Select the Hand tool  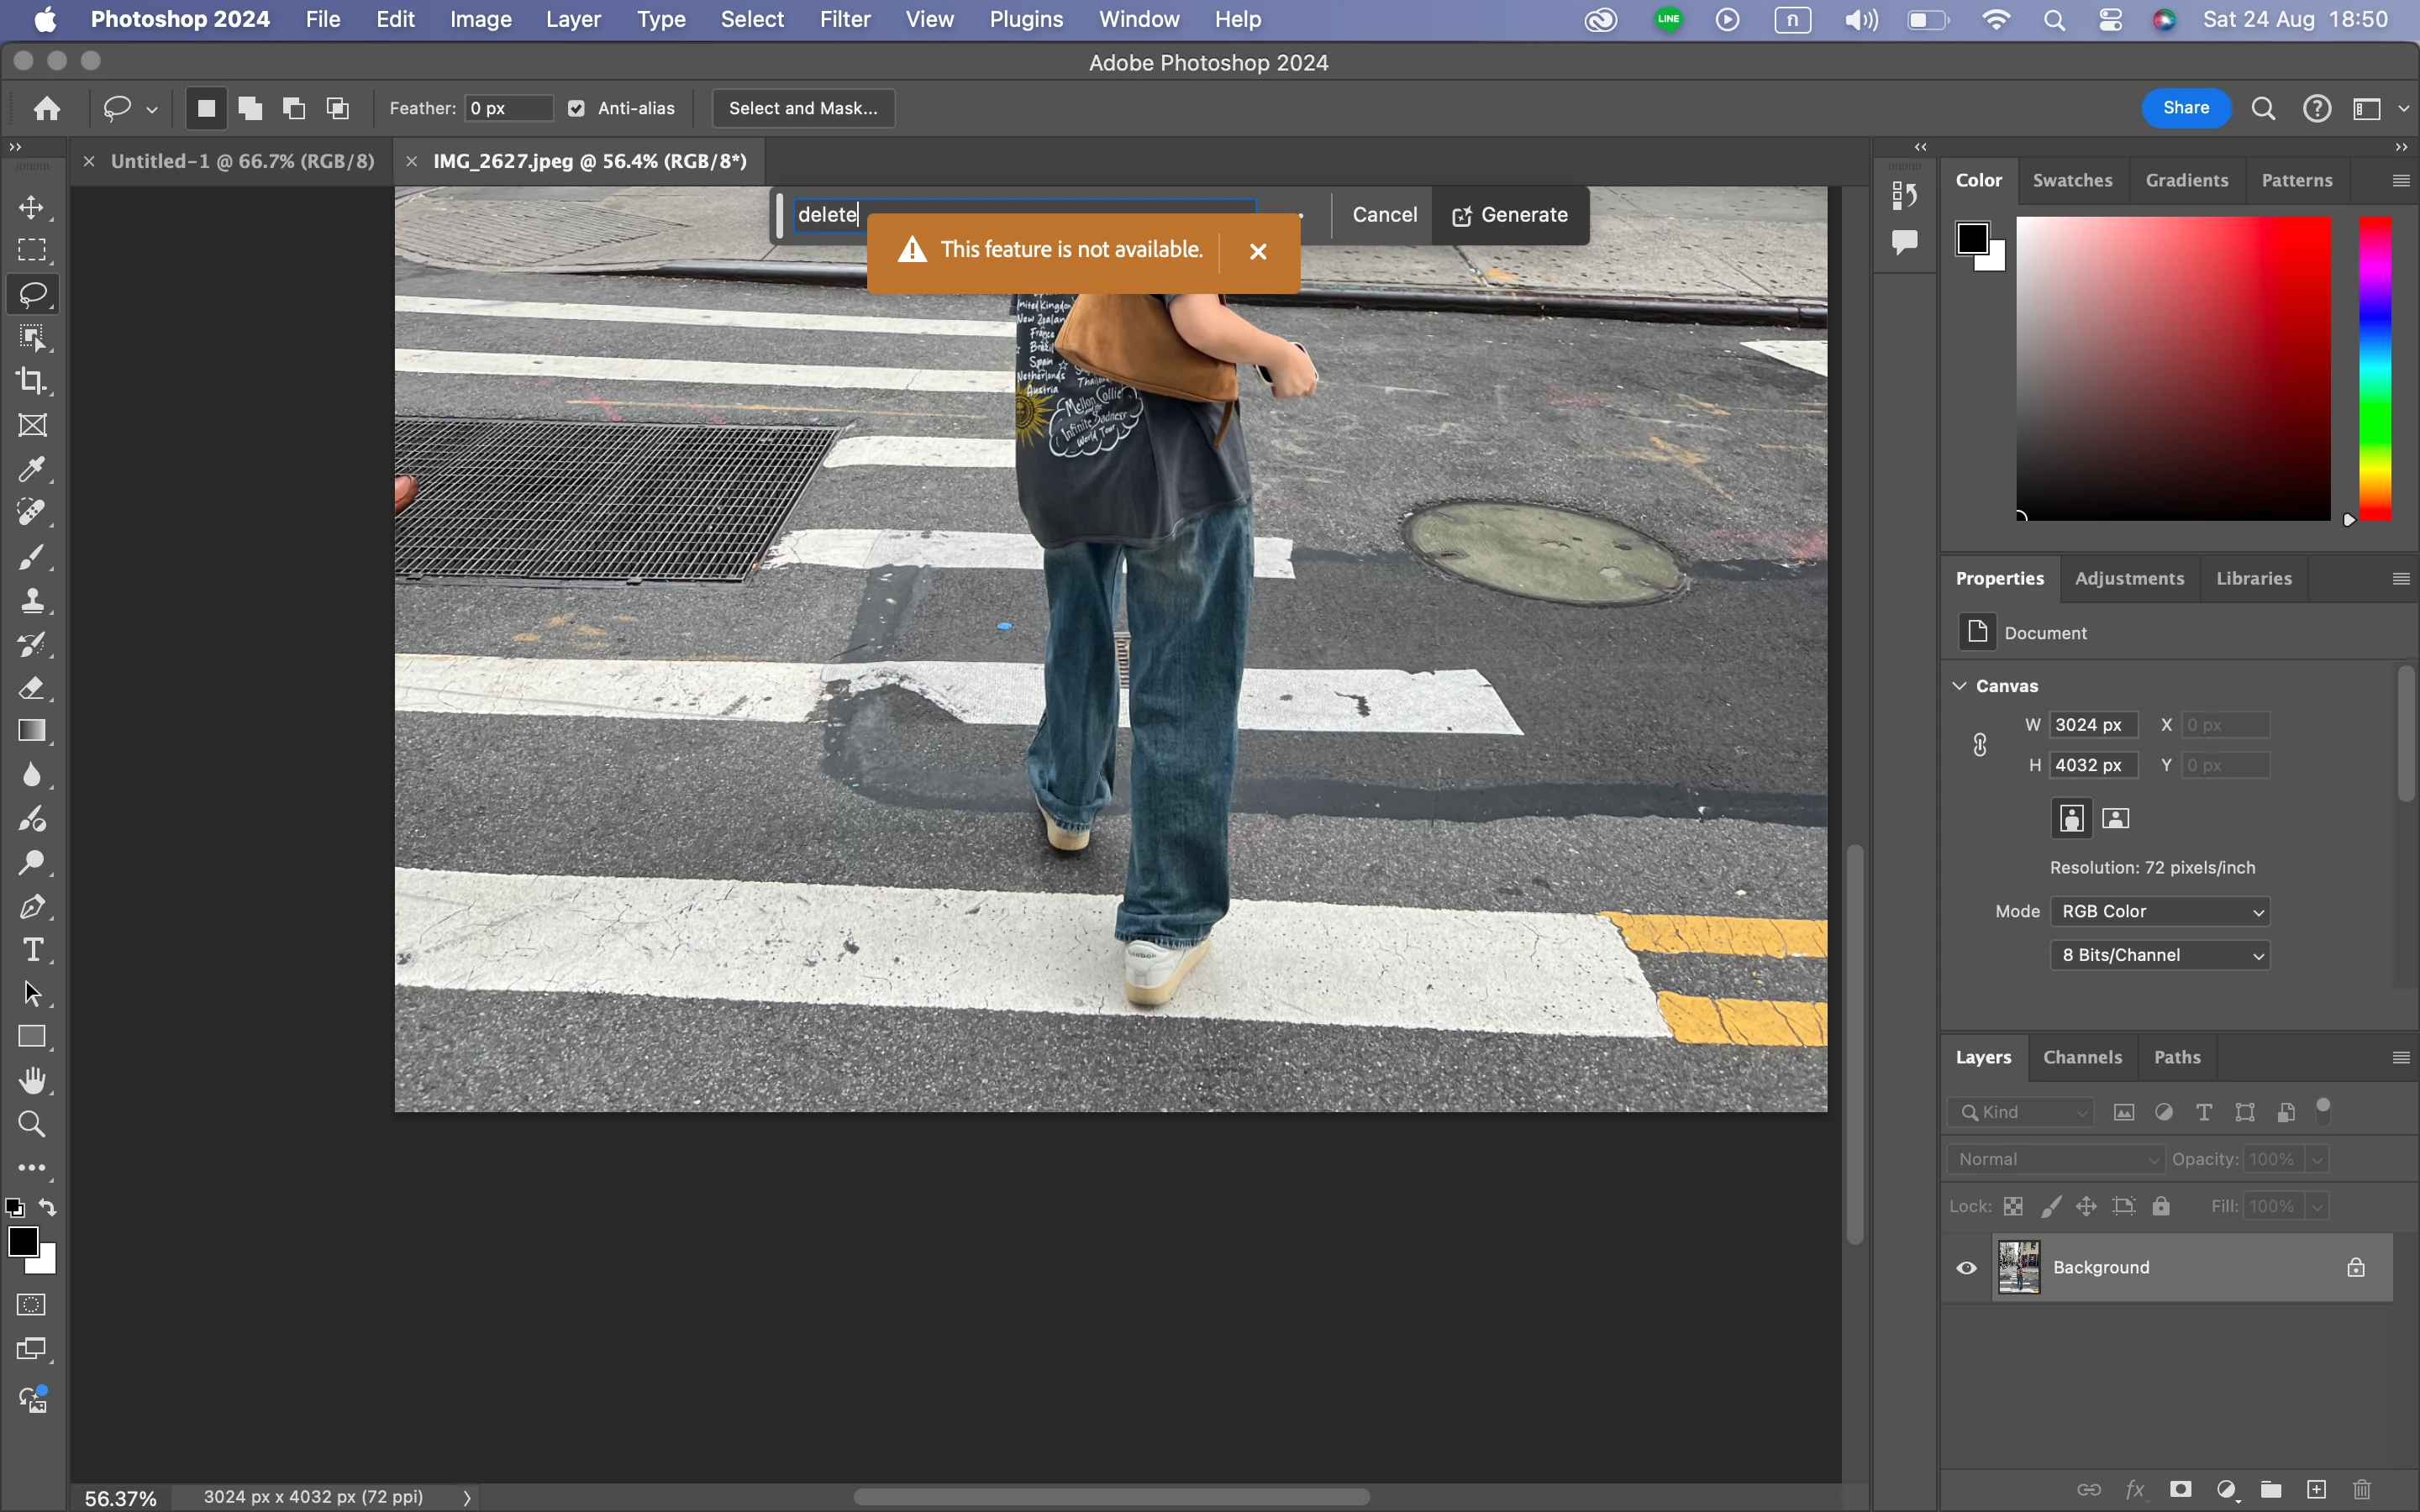[33, 1080]
